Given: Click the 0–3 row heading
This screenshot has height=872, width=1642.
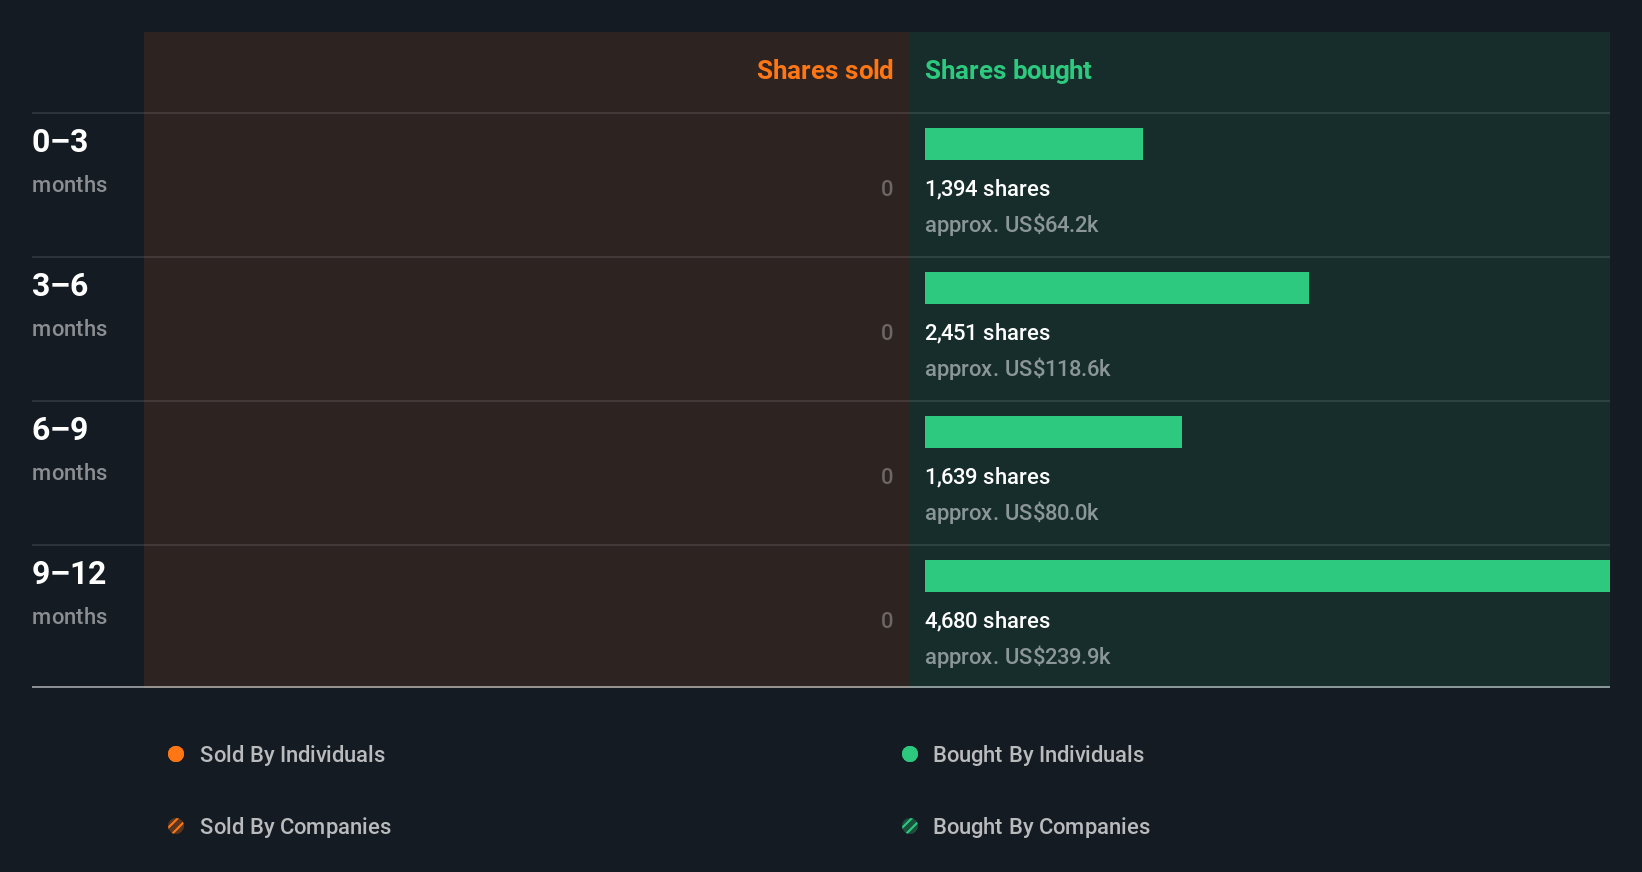Looking at the screenshot, I should pos(60,141).
